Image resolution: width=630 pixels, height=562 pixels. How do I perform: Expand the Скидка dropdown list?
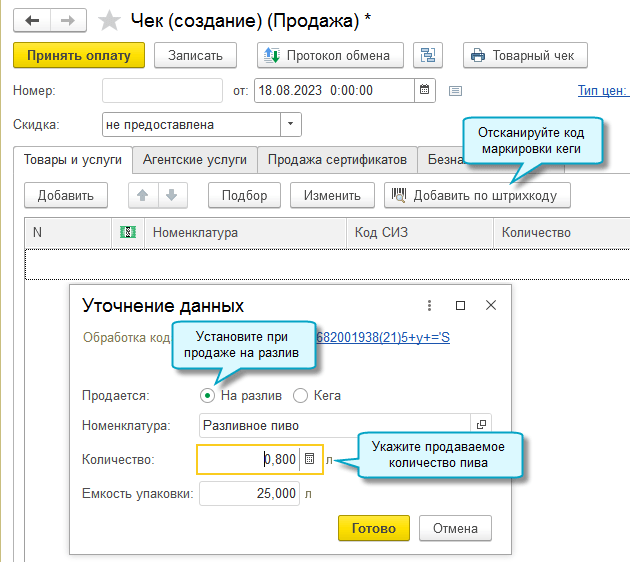(x=290, y=125)
